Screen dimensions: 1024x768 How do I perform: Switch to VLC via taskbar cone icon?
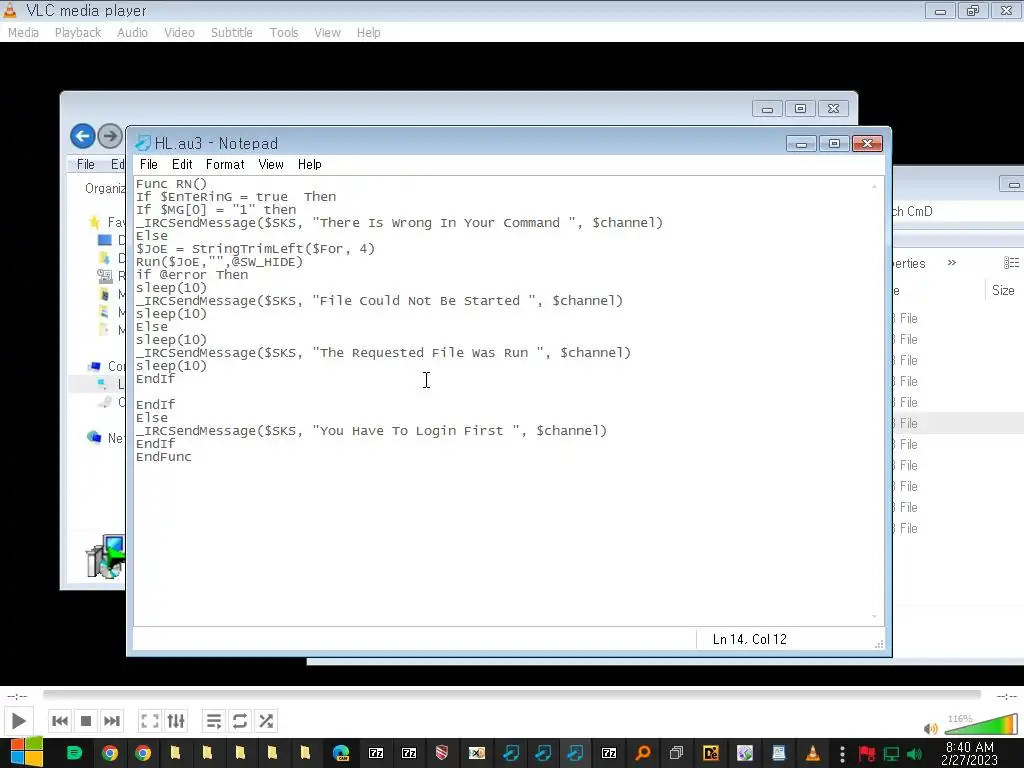812,753
